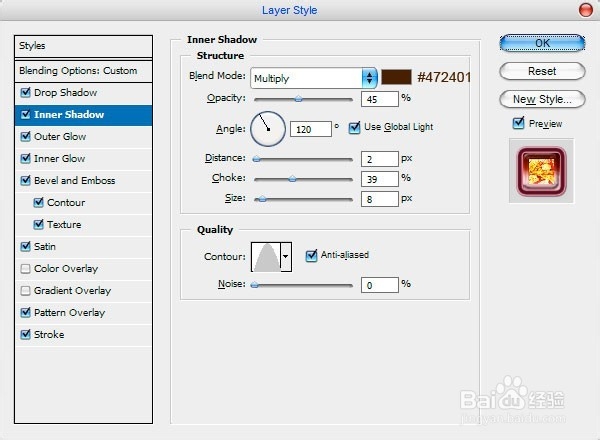Click the shadow color swatch

pyautogui.click(x=396, y=77)
